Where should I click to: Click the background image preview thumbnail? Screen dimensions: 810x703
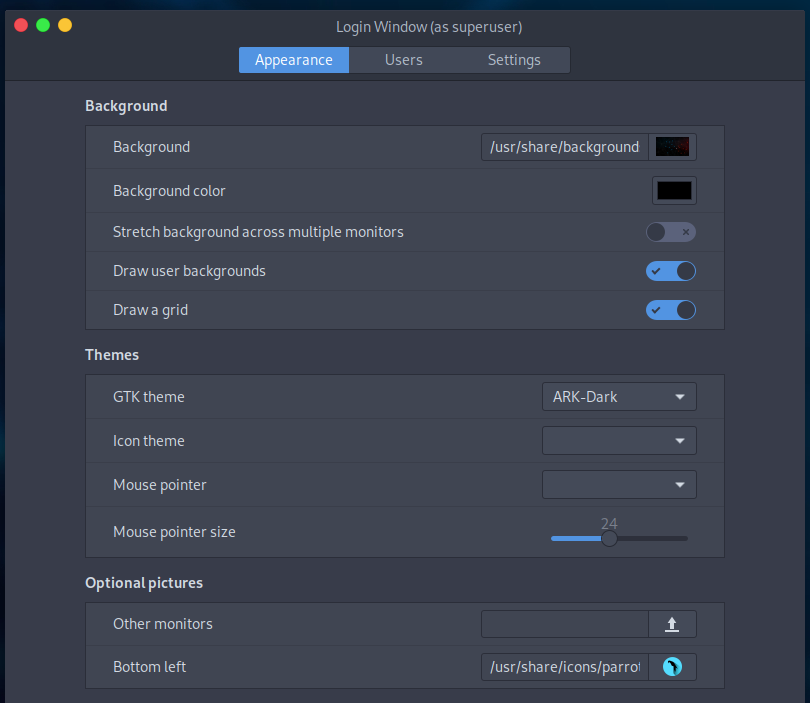pyautogui.click(x=673, y=147)
